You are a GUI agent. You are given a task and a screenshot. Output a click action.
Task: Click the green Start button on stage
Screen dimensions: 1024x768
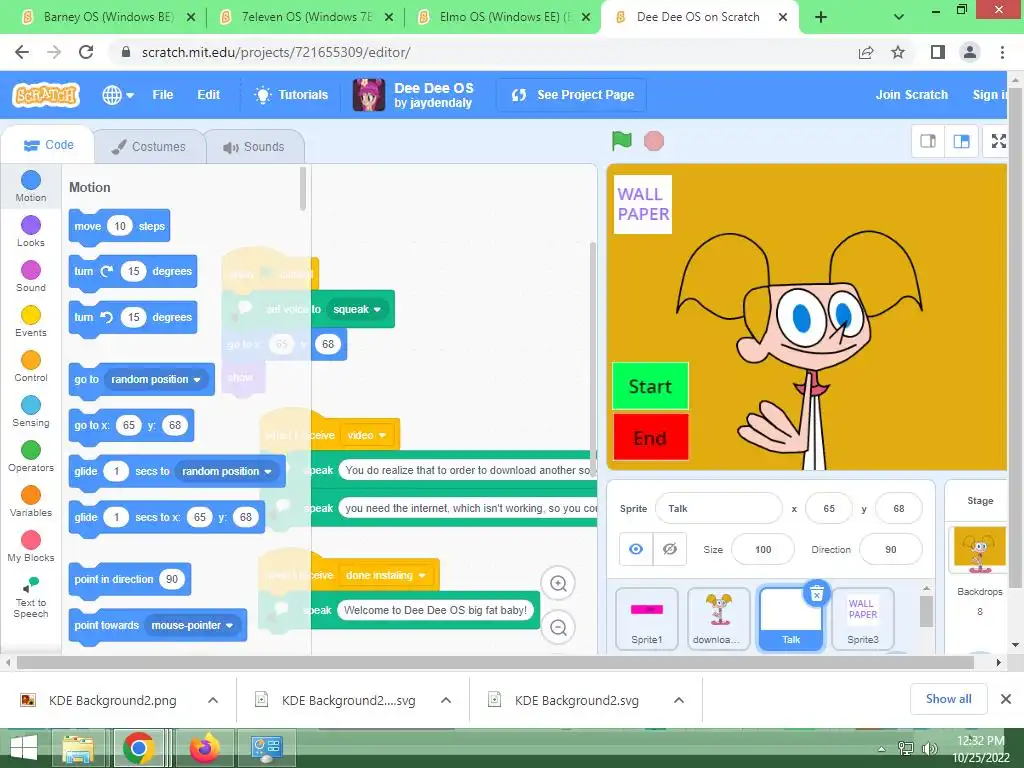pyautogui.click(x=650, y=386)
